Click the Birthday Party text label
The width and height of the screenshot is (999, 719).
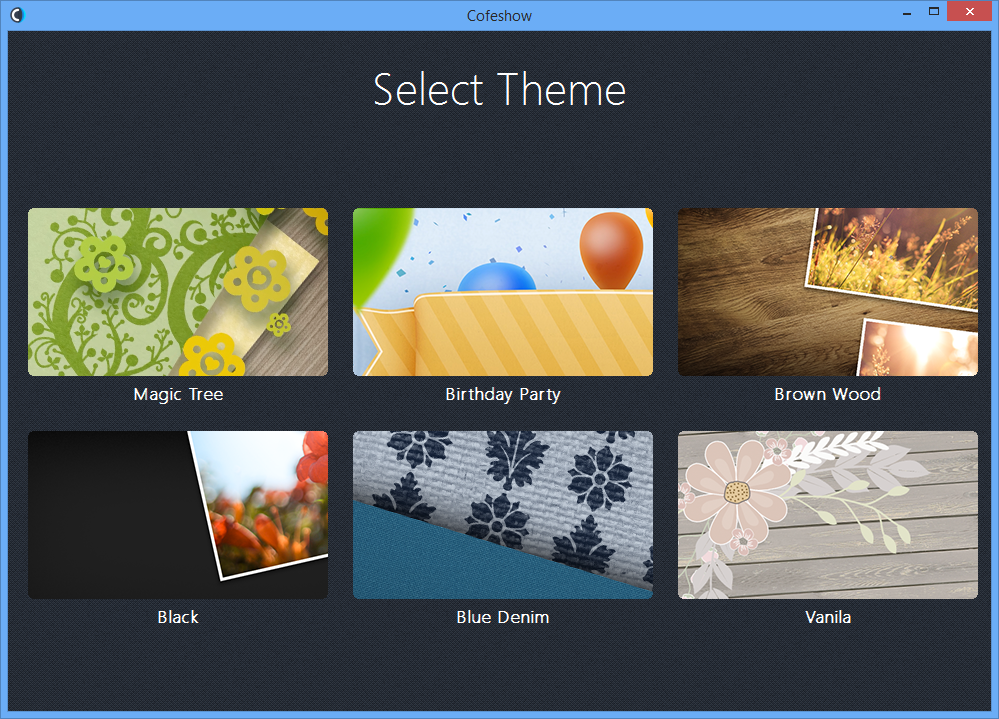(503, 395)
